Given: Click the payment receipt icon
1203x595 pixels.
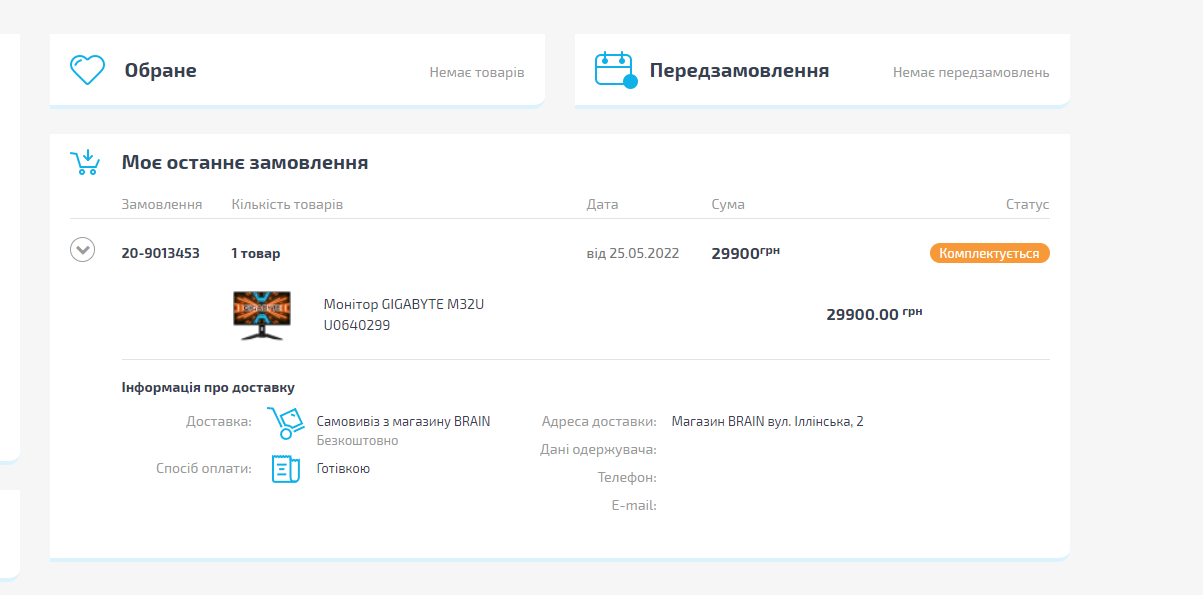Looking at the screenshot, I should coord(286,469).
